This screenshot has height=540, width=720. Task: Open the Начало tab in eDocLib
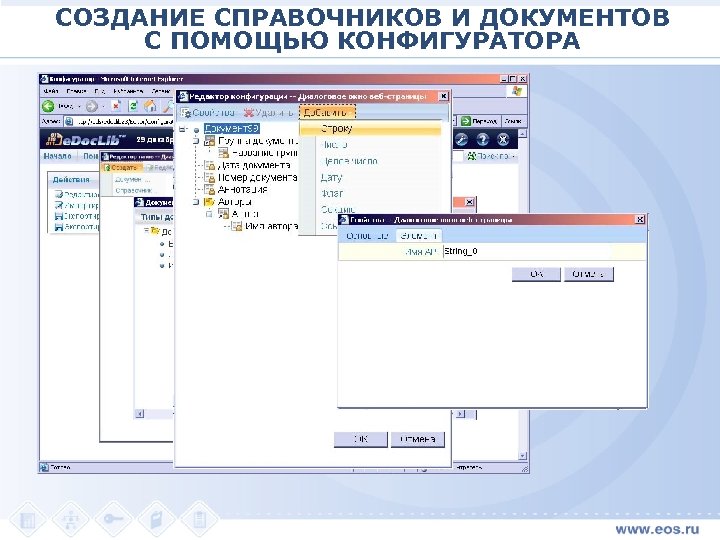point(57,157)
